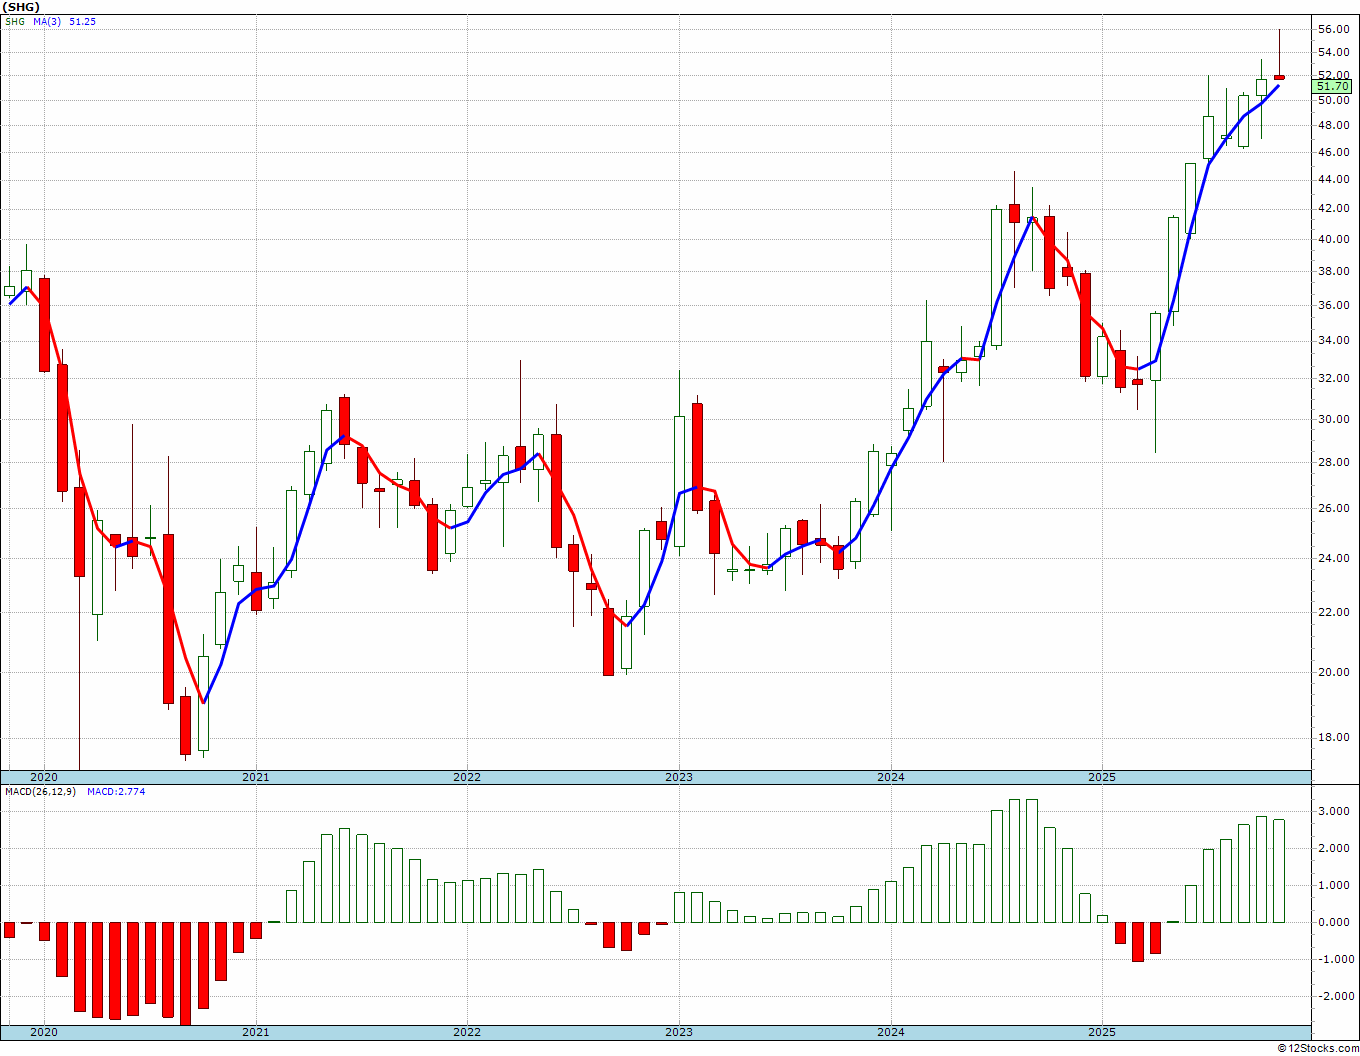Image resolution: width=1360 pixels, height=1056 pixels.
Task: Click 2022 on the price chart time axis
Action: point(467,777)
